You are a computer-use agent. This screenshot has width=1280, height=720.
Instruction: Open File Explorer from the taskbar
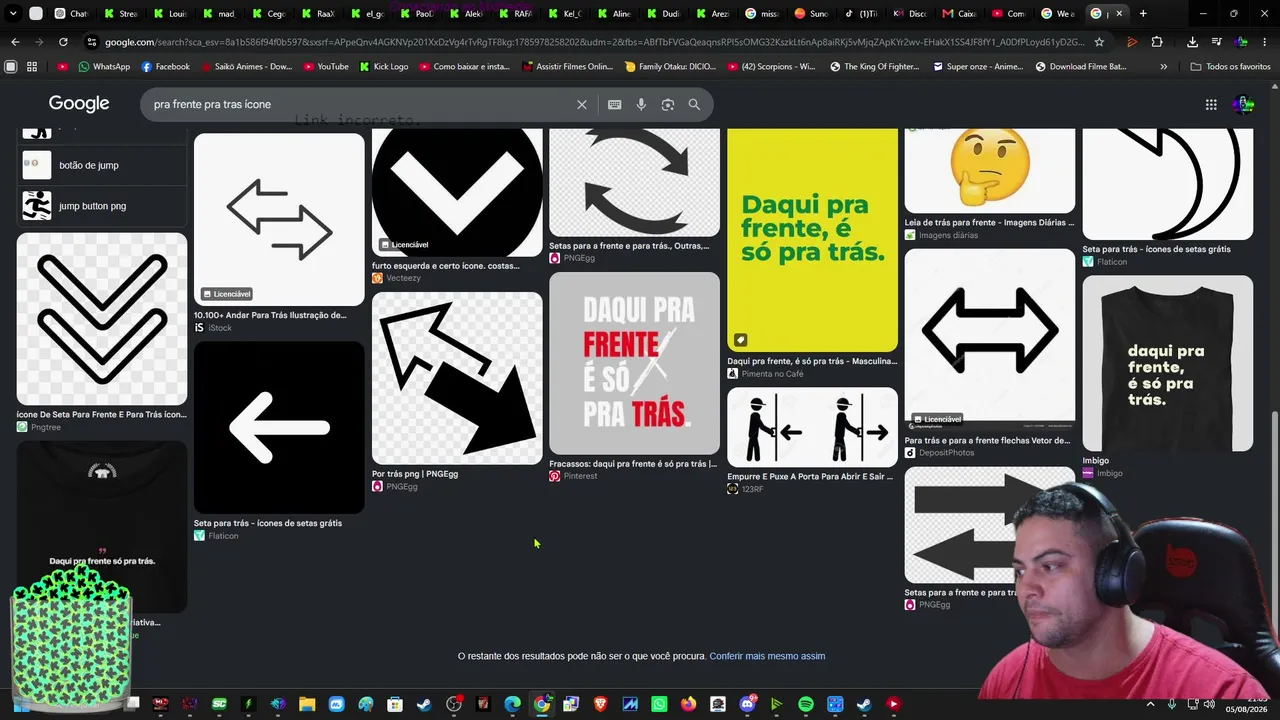pos(307,704)
